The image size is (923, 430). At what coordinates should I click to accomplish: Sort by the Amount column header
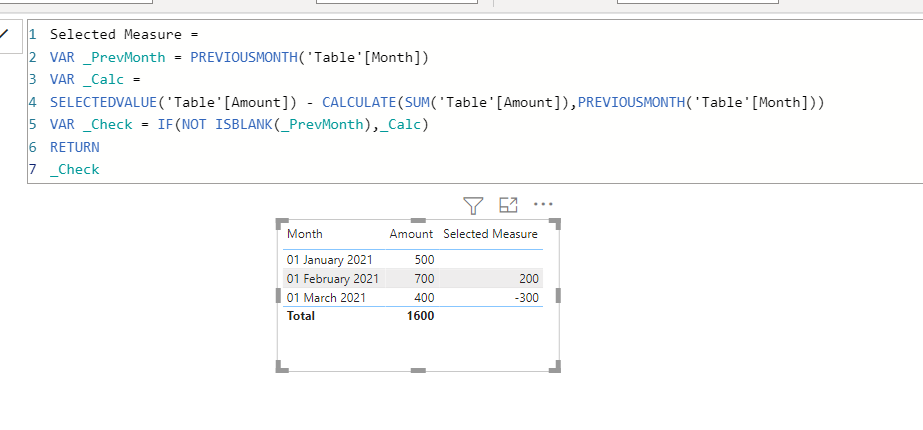click(x=411, y=234)
